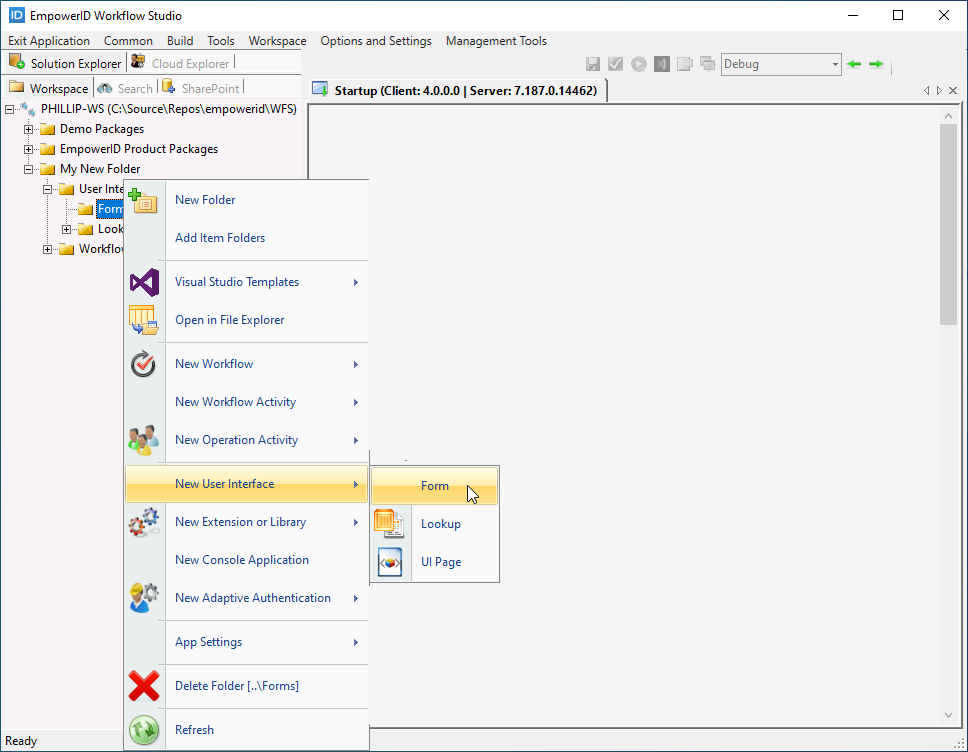Click the New Operation Activity people icon

coord(144,440)
